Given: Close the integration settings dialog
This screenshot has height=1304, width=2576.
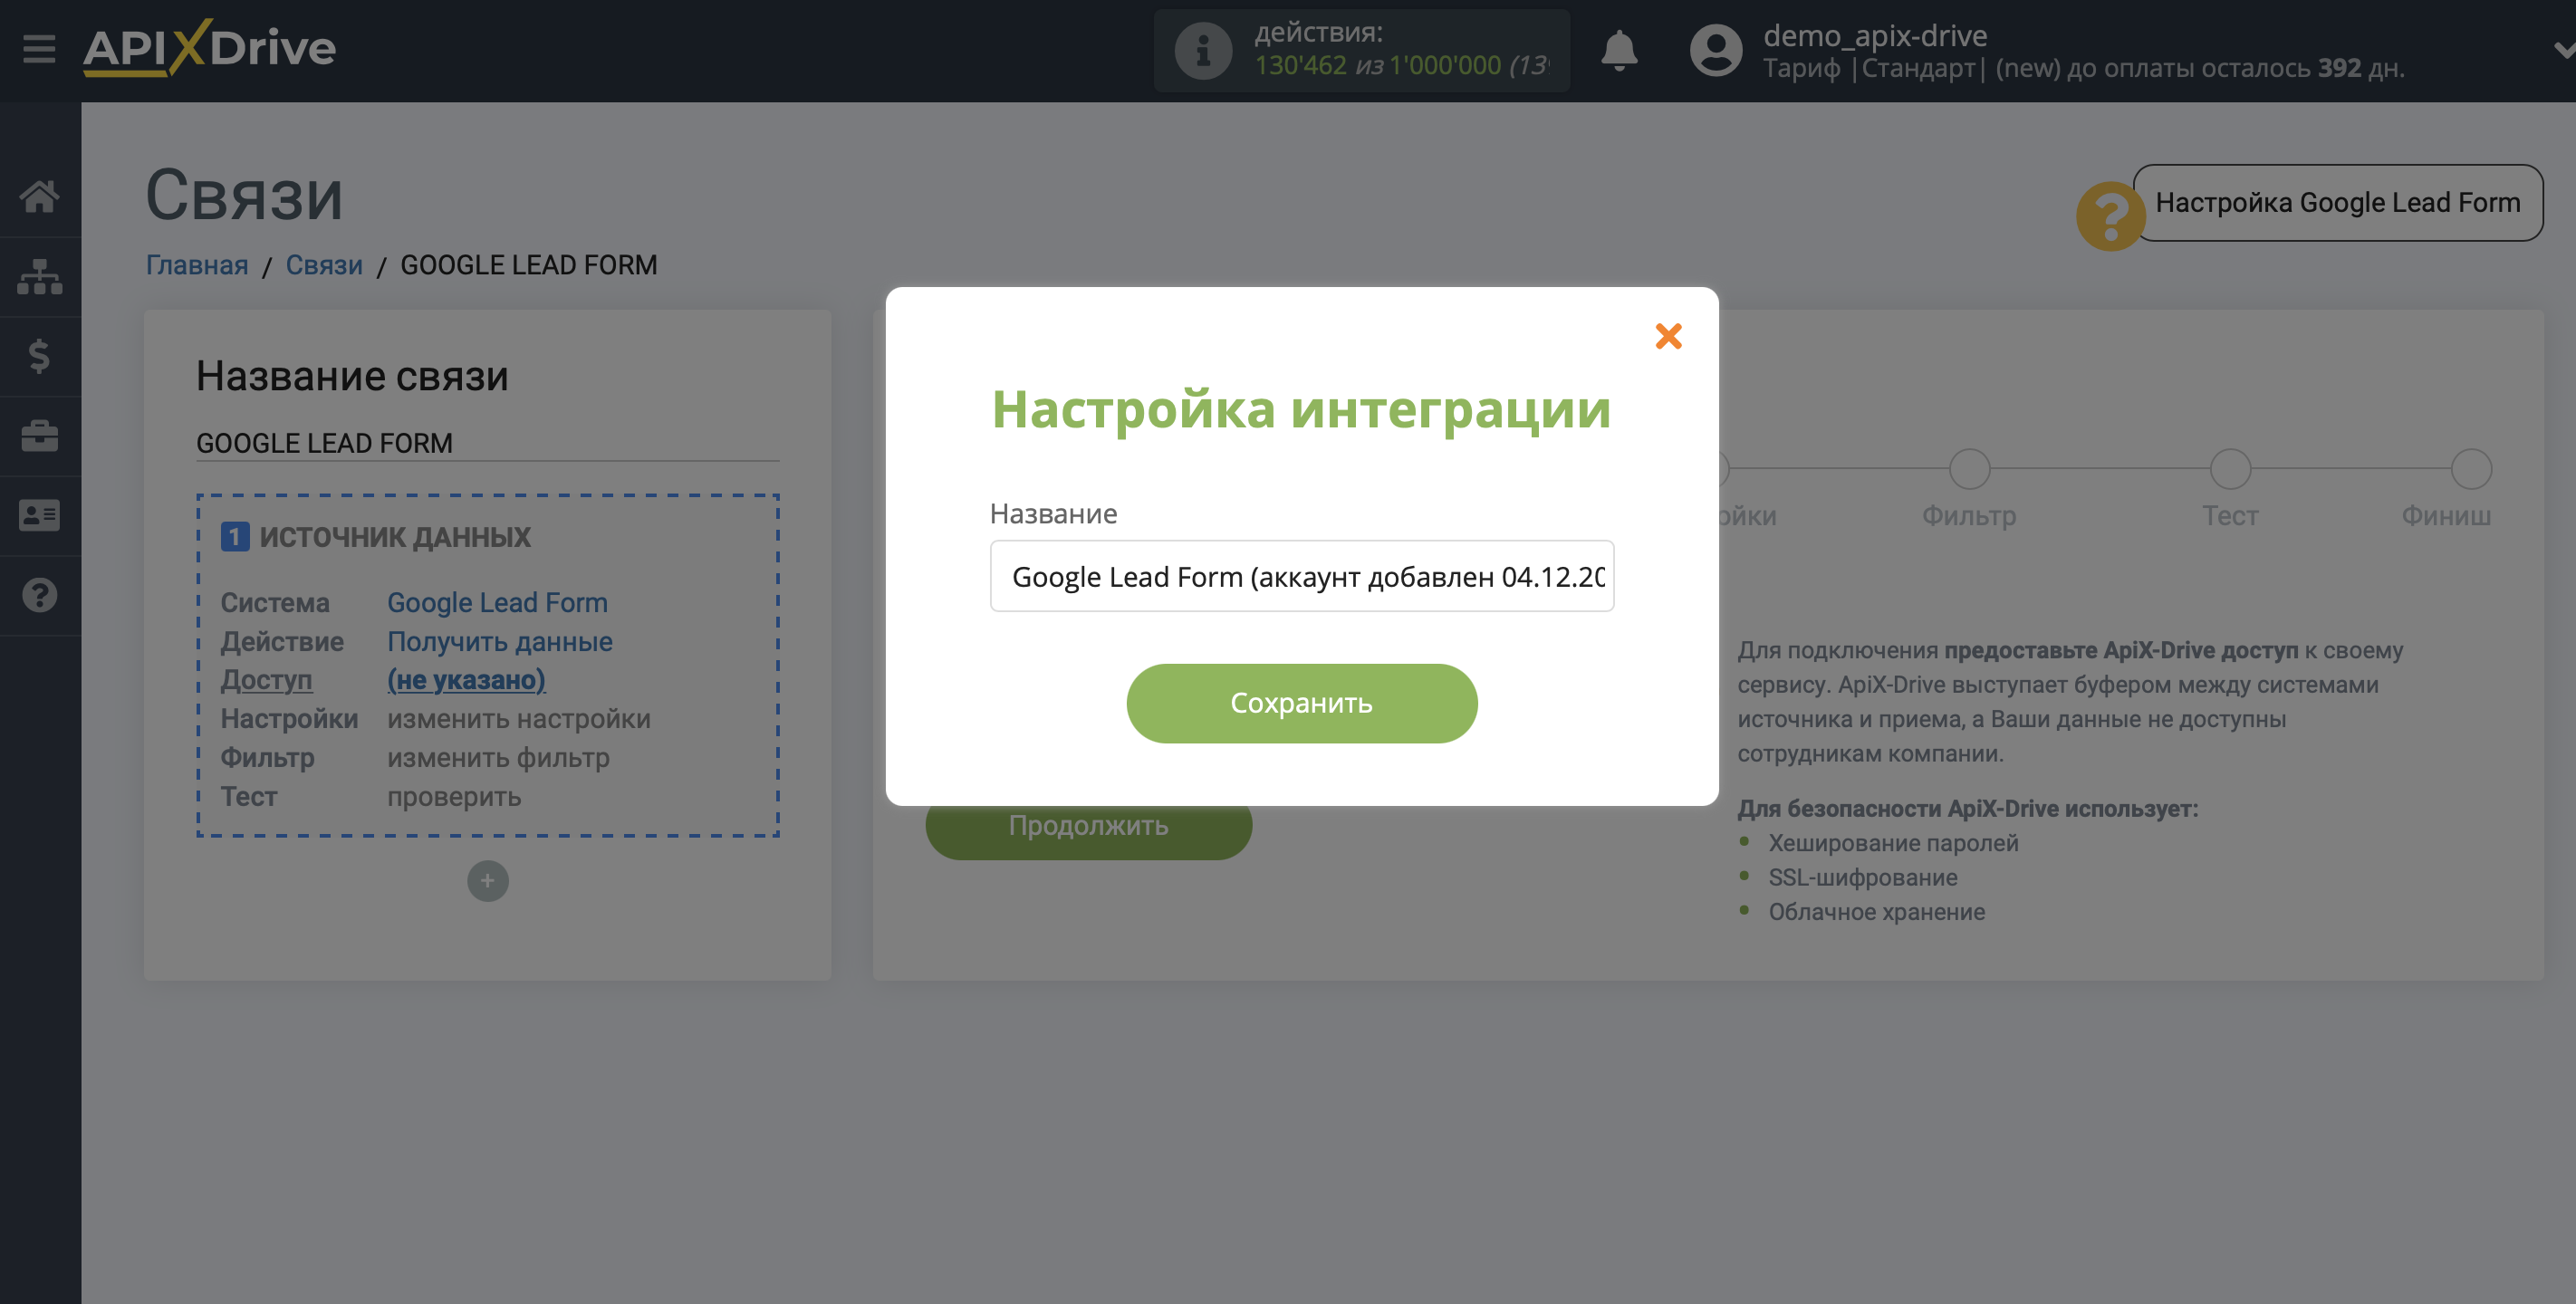Looking at the screenshot, I should pos(1668,336).
